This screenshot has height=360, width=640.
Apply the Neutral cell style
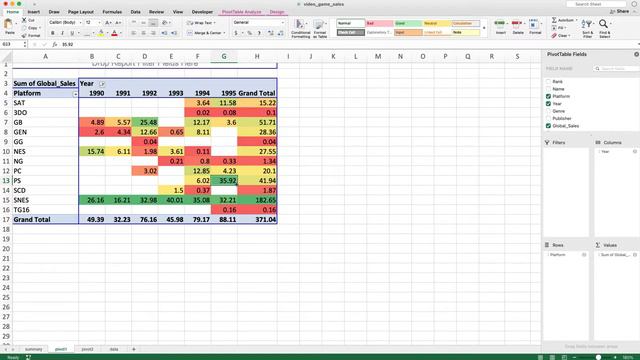pyautogui.click(x=437, y=23)
